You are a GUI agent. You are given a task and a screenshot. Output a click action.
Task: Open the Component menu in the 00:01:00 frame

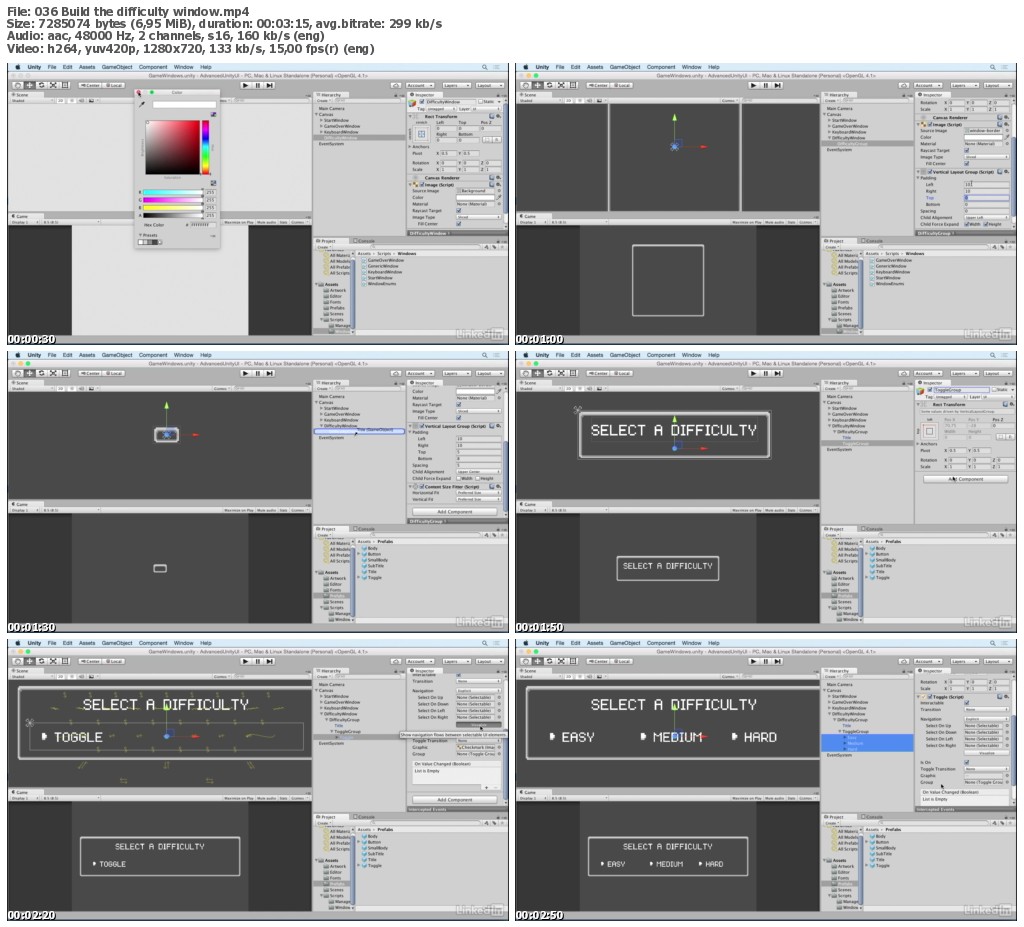(661, 67)
